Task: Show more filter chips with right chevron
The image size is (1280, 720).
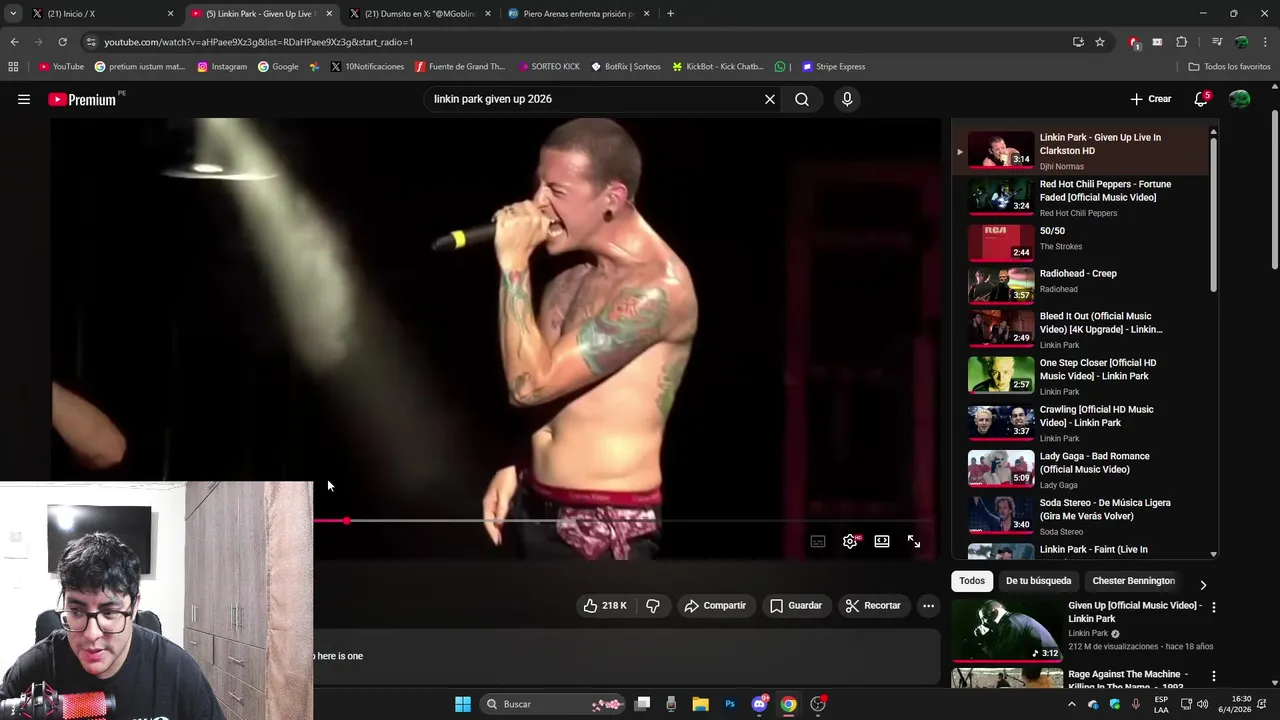Action: point(1203,585)
